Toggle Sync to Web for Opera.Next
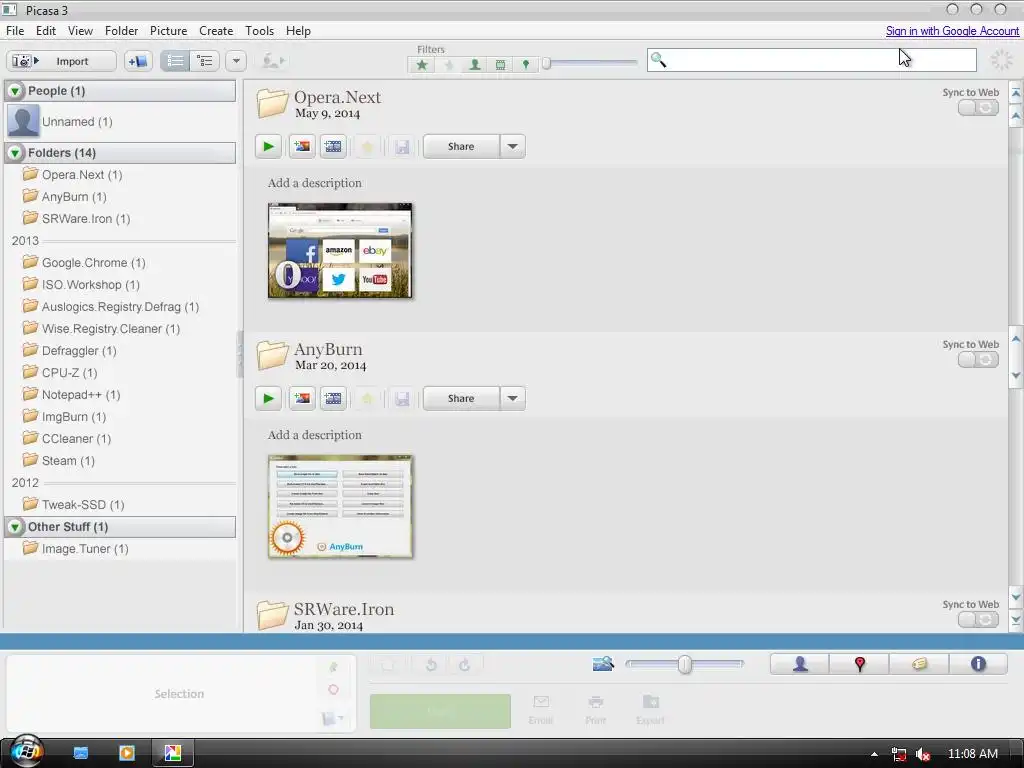Image resolution: width=1024 pixels, height=768 pixels. click(x=978, y=108)
